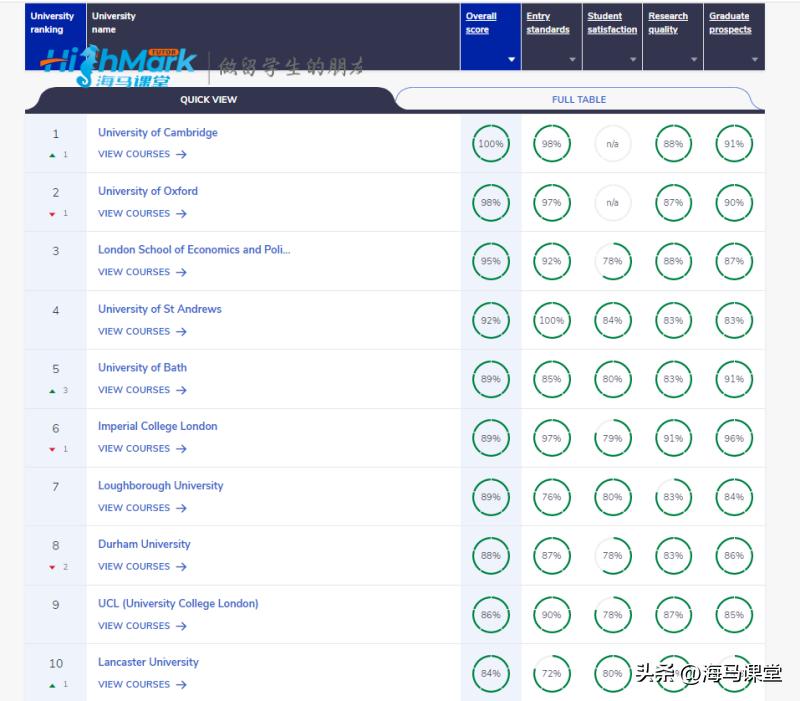The image size is (800, 701).
Task: Click VIEW COURSES text for UCL
Action: pos(134,626)
